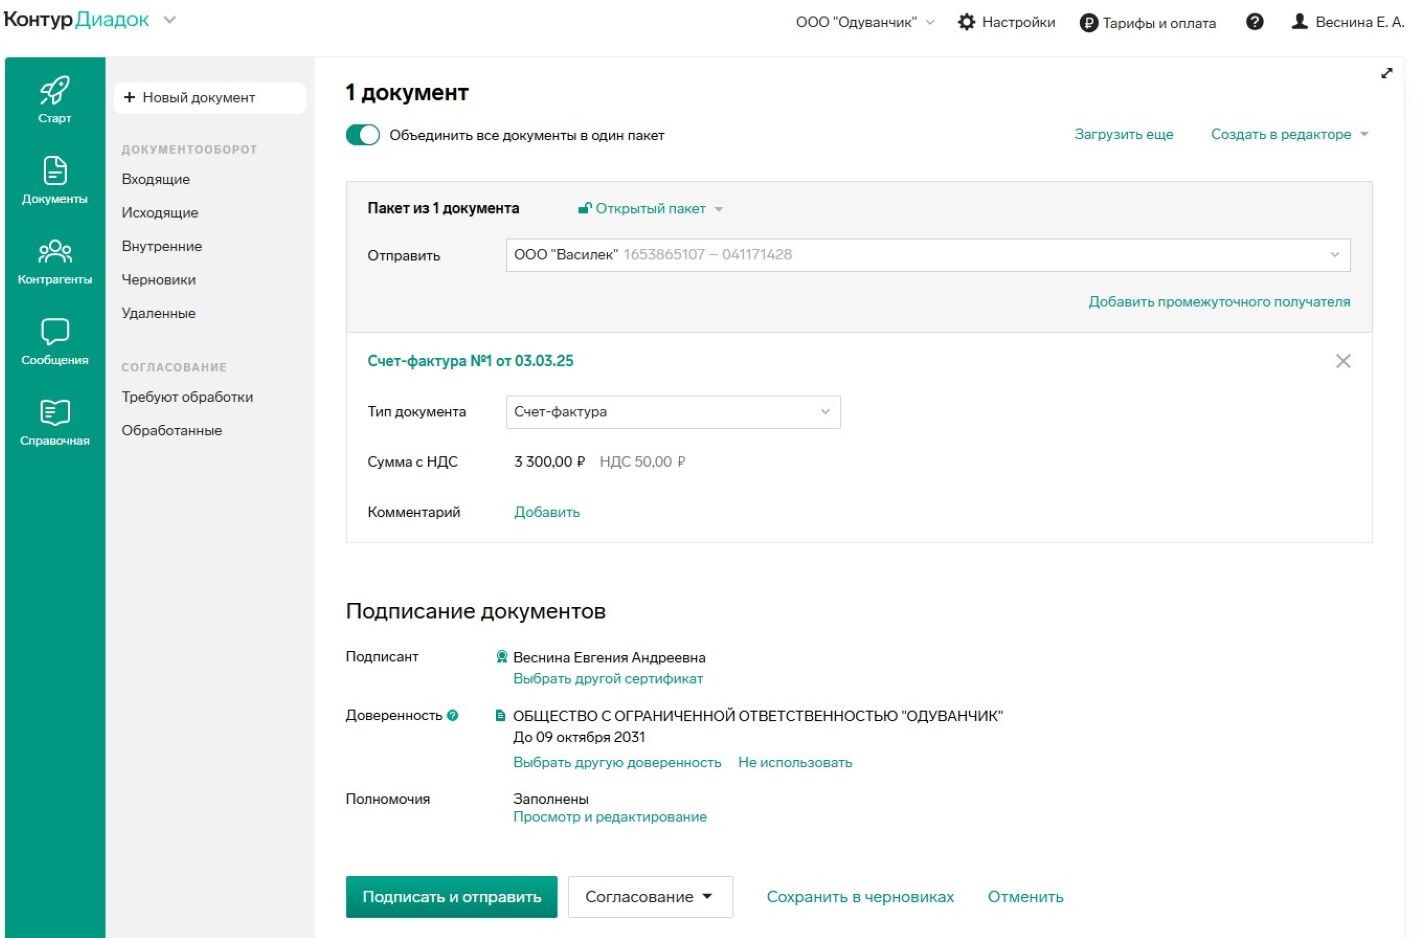Viewport: 1418px width, 938px height.
Task: Click Добавить to add a comment
Action: pyautogui.click(x=547, y=512)
